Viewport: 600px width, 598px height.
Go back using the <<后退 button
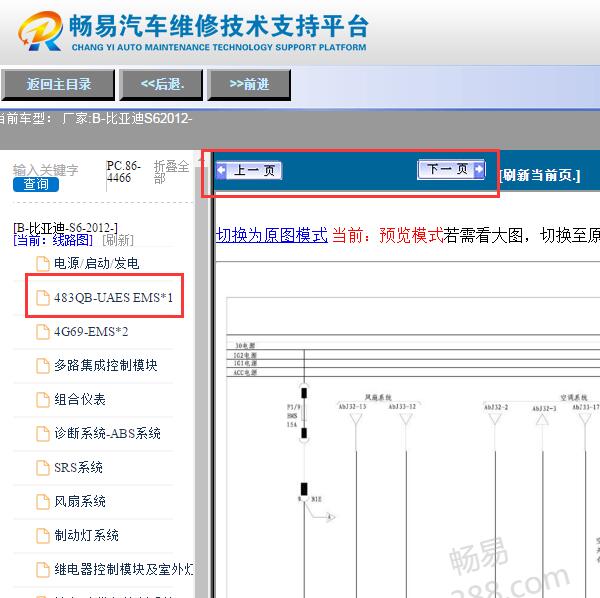pyautogui.click(x=161, y=85)
